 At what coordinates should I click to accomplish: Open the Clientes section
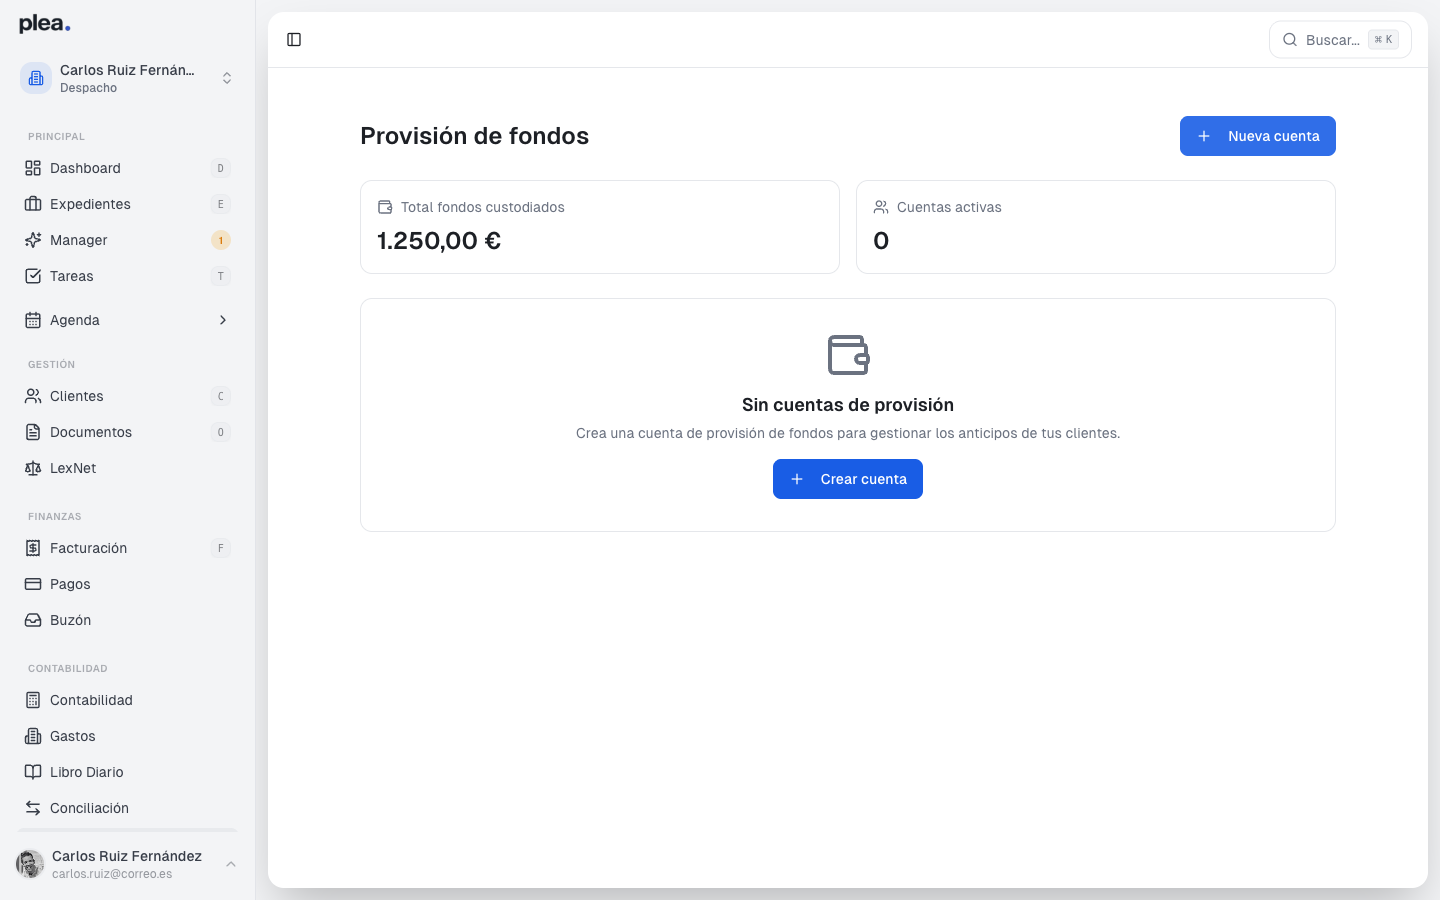[76, 396]
